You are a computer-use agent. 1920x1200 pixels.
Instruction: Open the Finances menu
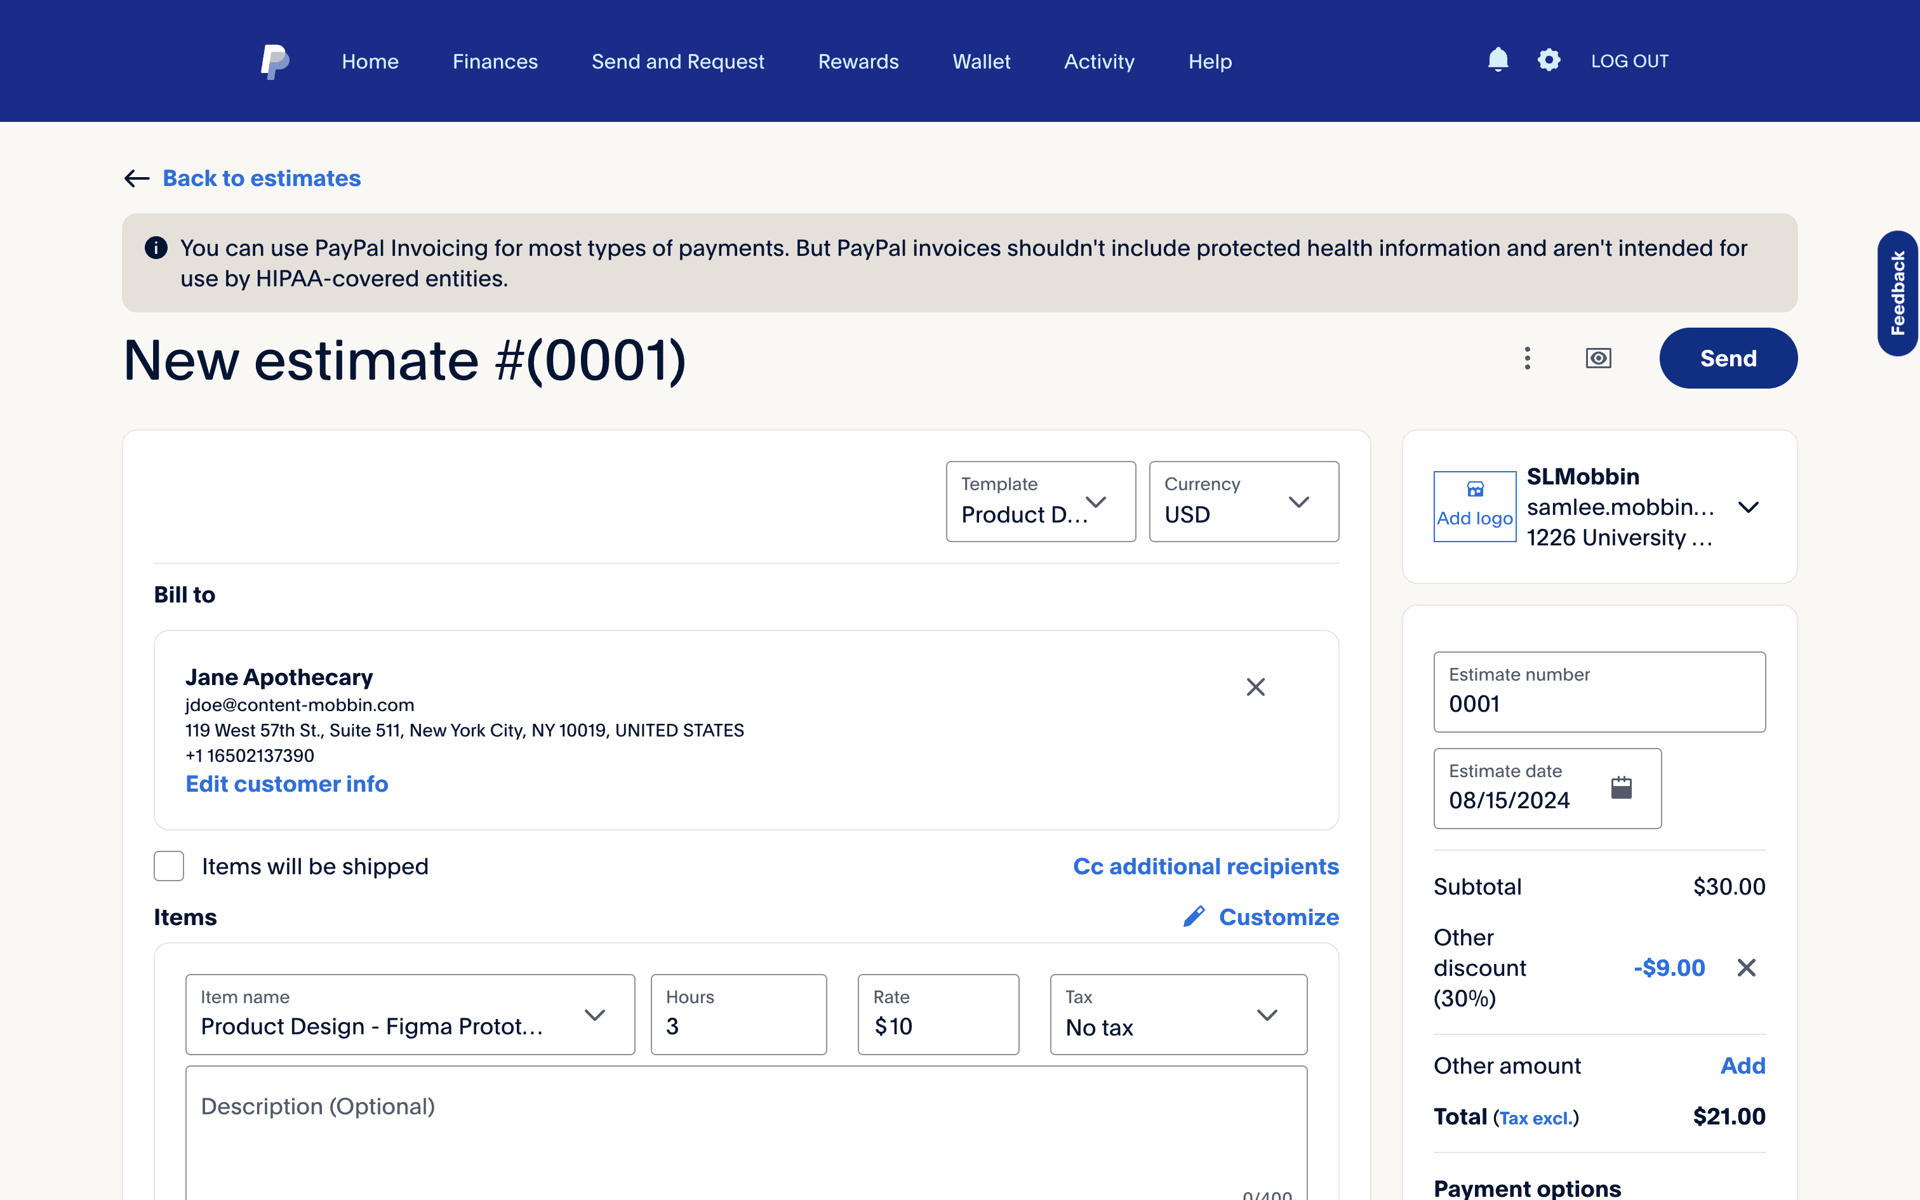(495, 61)
